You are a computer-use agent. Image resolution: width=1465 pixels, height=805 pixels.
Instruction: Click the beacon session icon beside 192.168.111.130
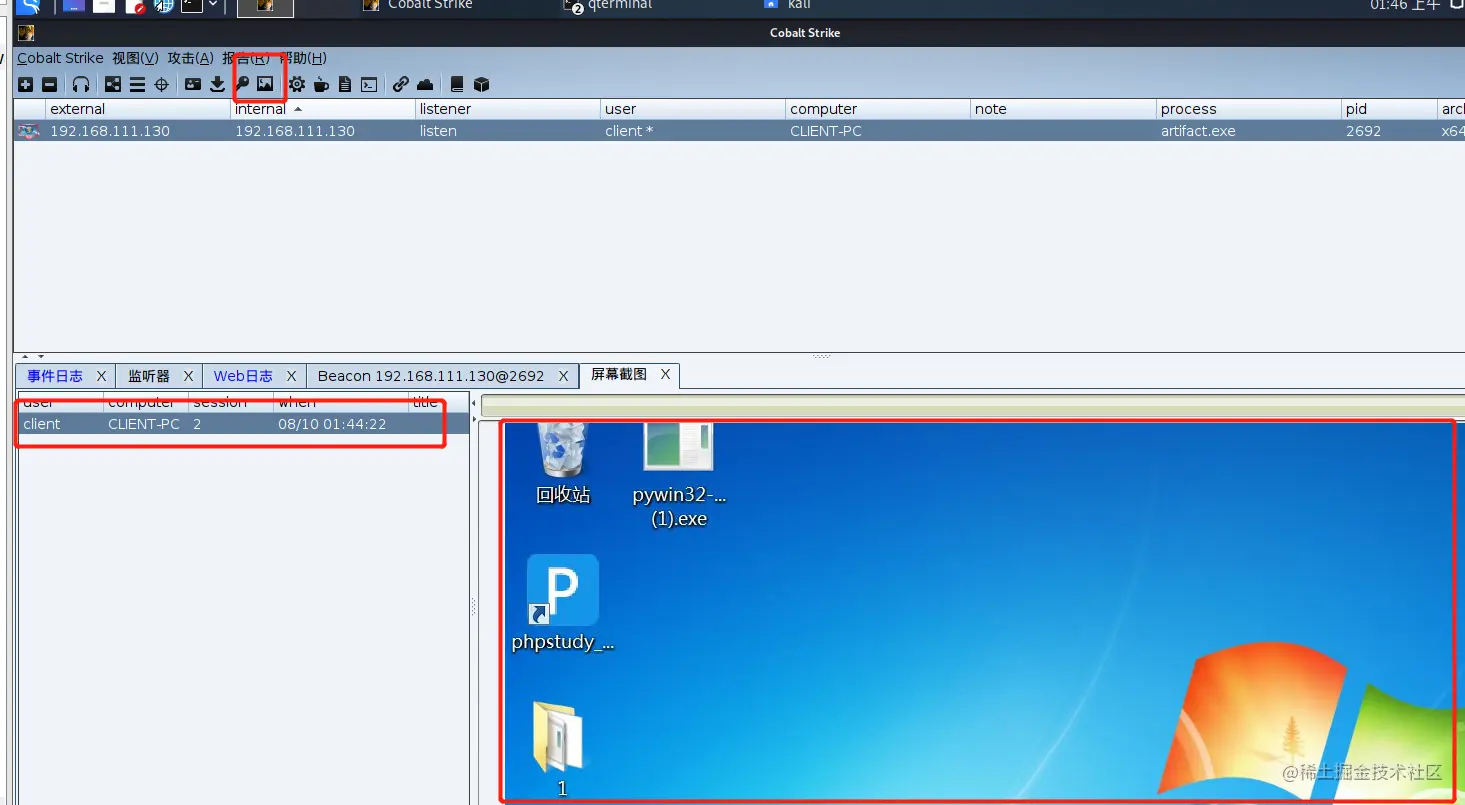click(x=29, y=131)
